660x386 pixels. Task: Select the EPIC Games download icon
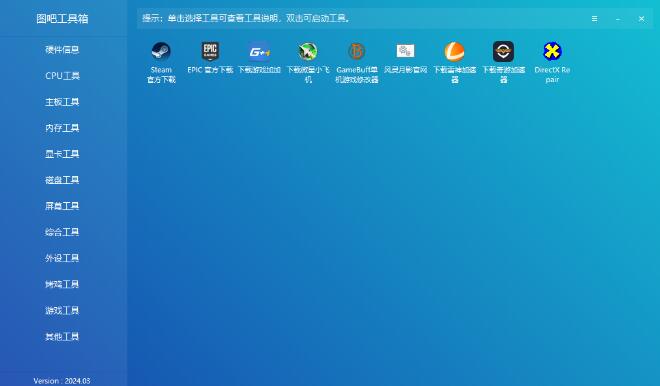pyautogui.click(x=210, y=51)
